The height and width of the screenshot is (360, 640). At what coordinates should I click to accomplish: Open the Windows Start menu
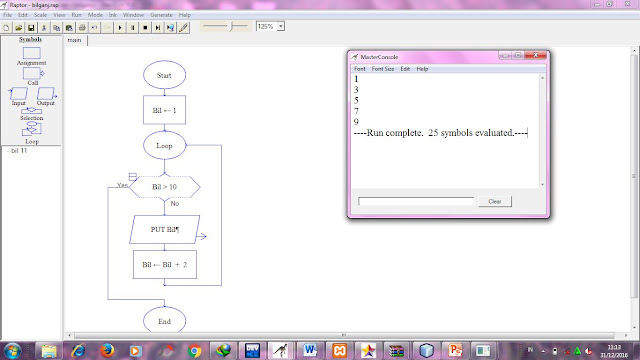coord(12,351)
